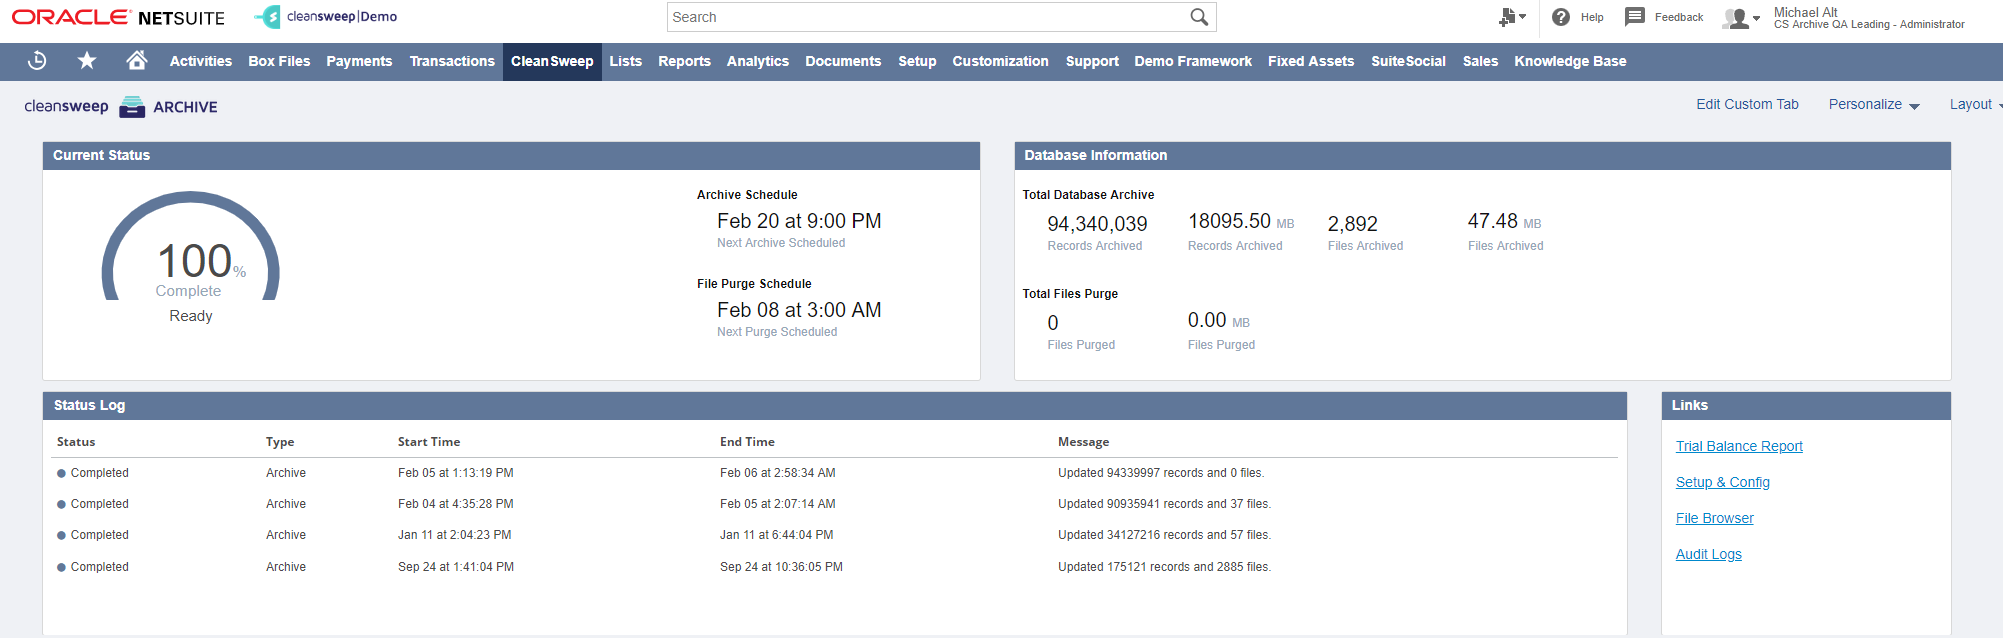Click the Message column header
The width and height of the screenshot is (2003, 638).
(x=1083, y=441)
